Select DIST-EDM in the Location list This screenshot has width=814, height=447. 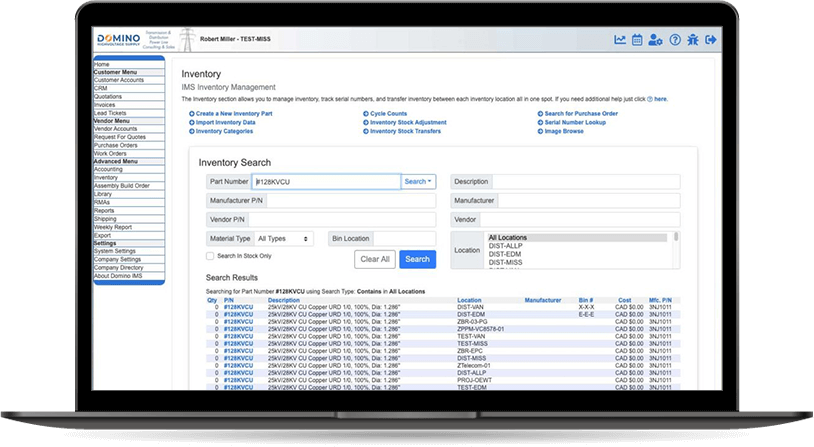(x=577, y=254)
